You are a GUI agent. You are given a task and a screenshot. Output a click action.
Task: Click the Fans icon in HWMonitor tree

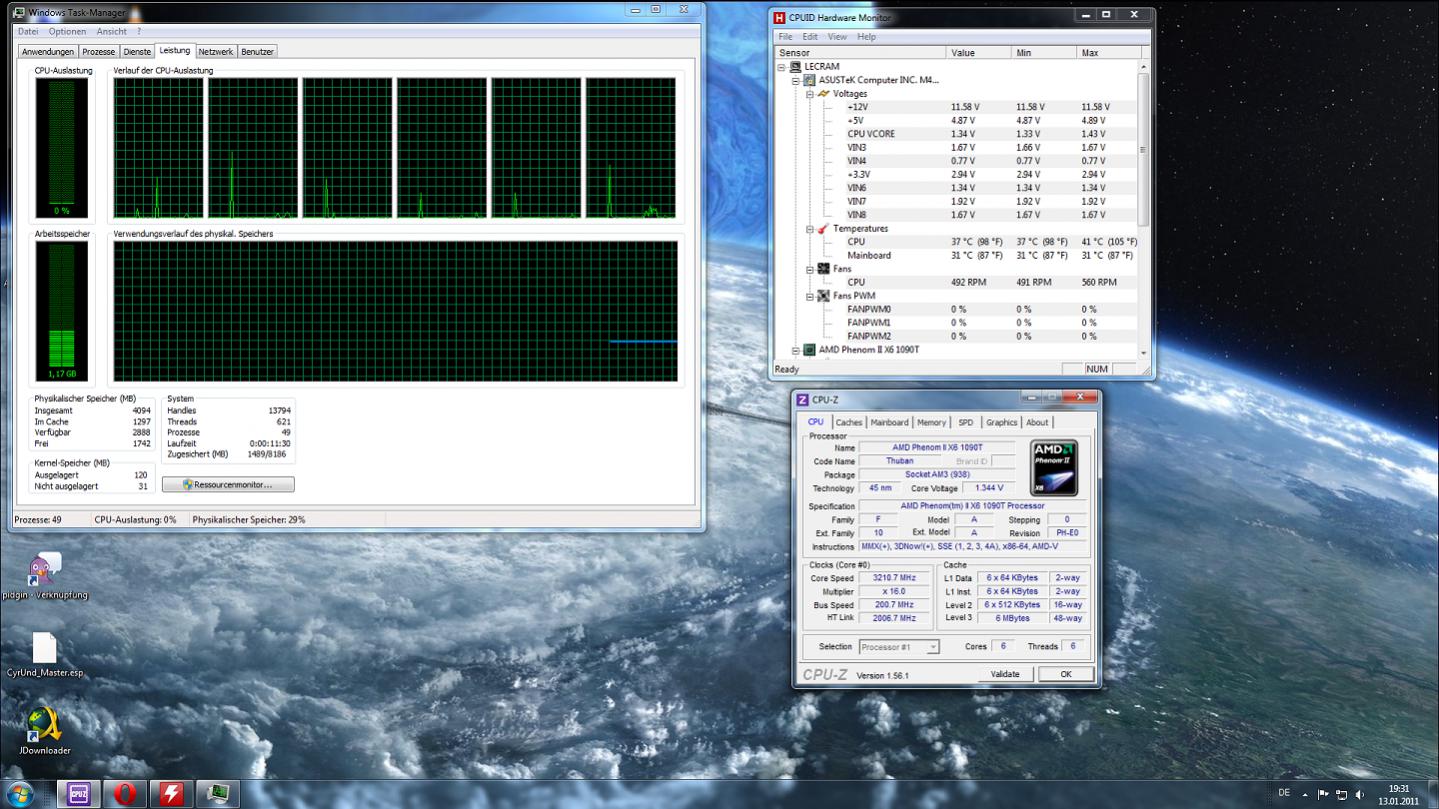tap(823, 269)
